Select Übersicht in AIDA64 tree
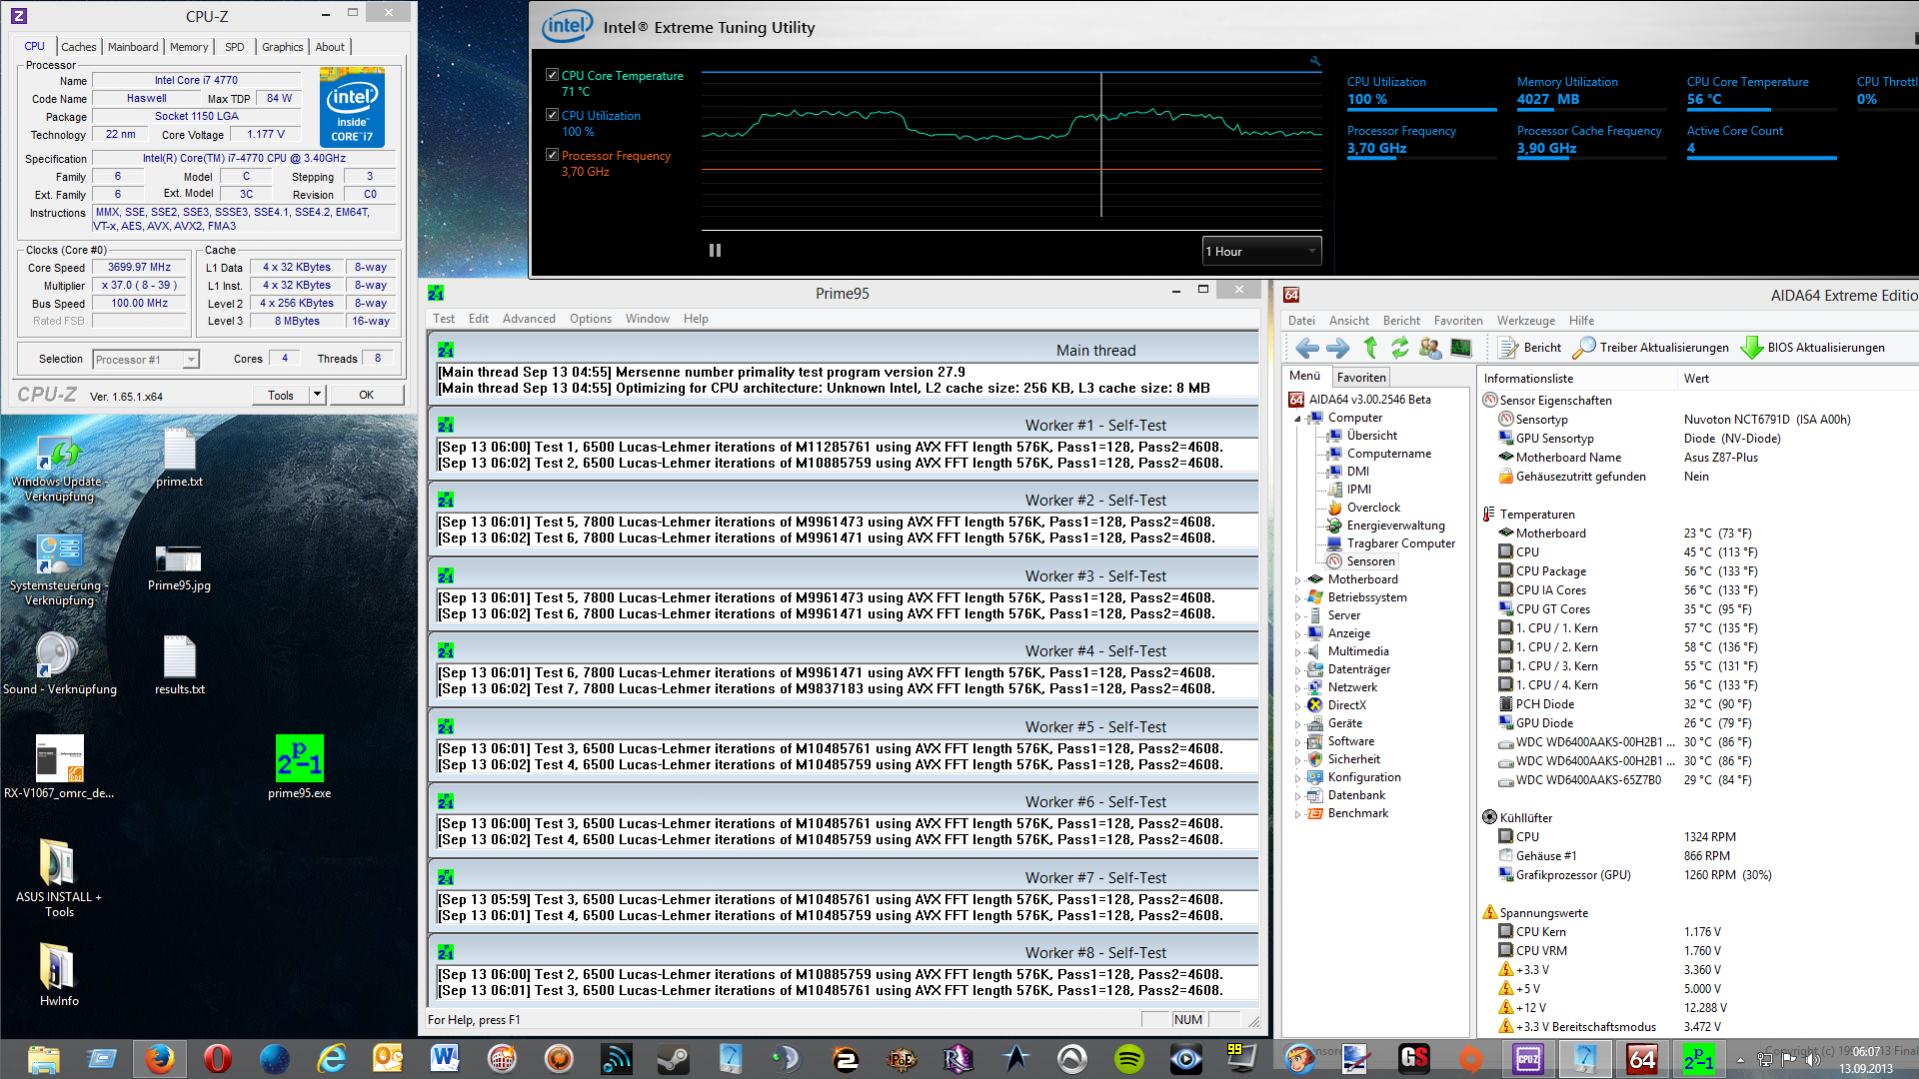Image resolution: width=1919 pixels, height=1079 pixels. [1372, 436]
